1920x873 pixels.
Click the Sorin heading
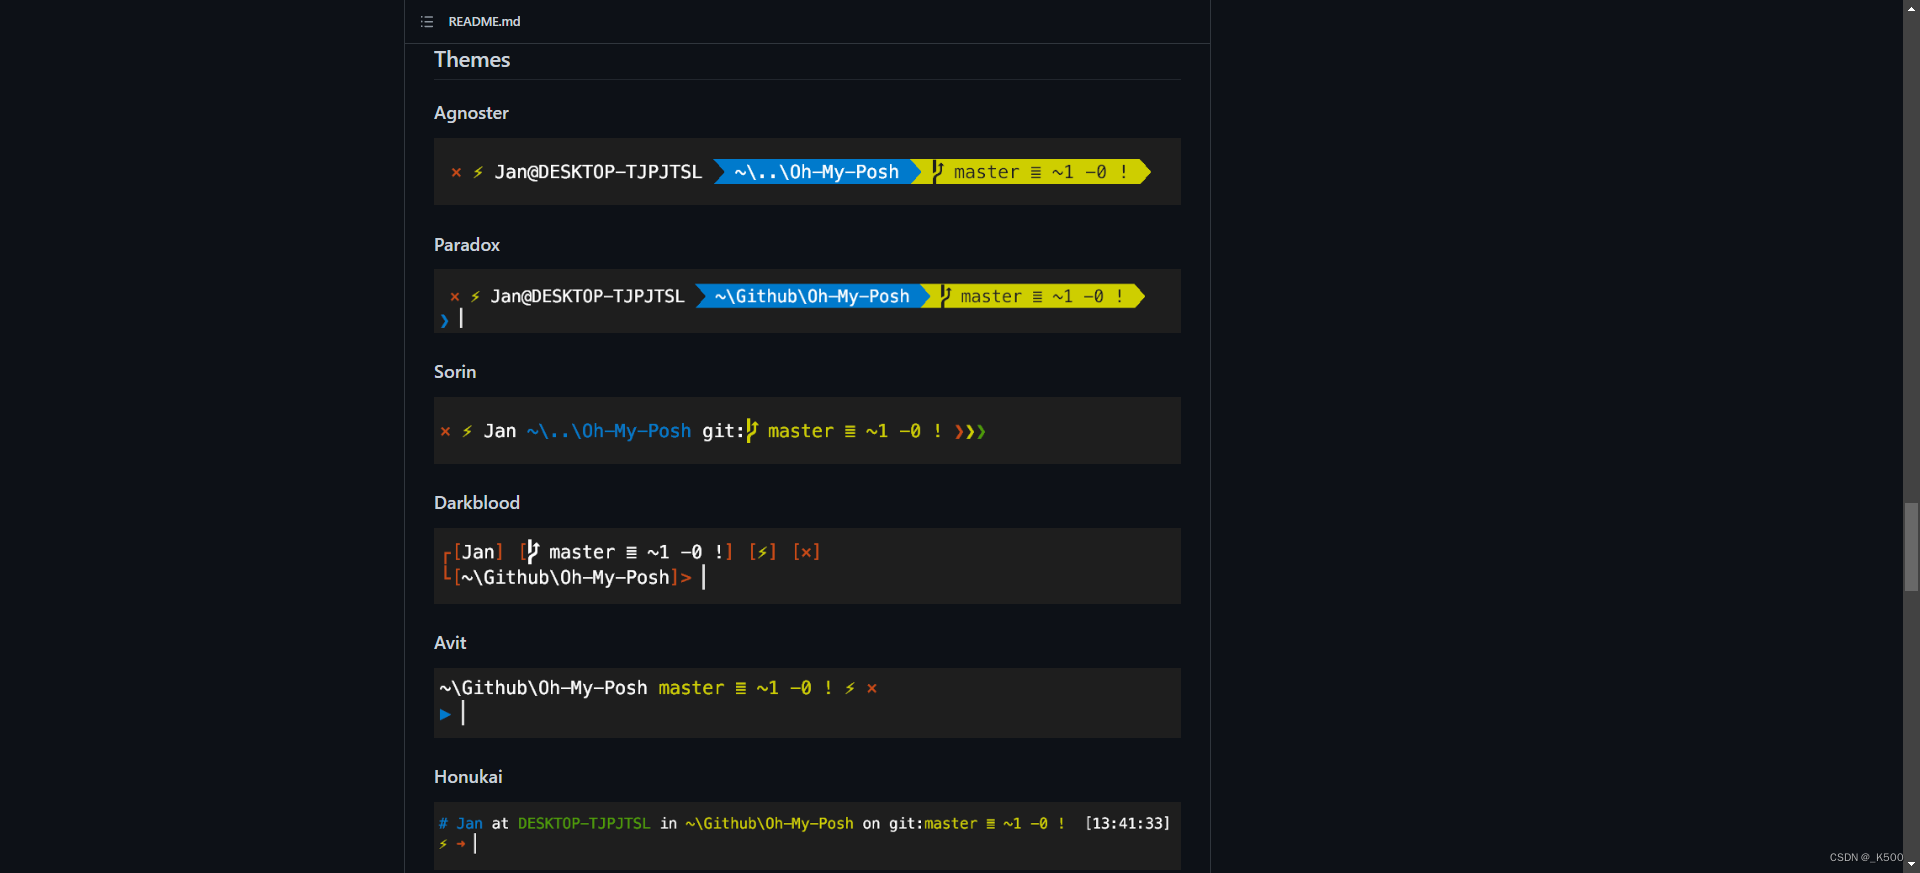455,372
